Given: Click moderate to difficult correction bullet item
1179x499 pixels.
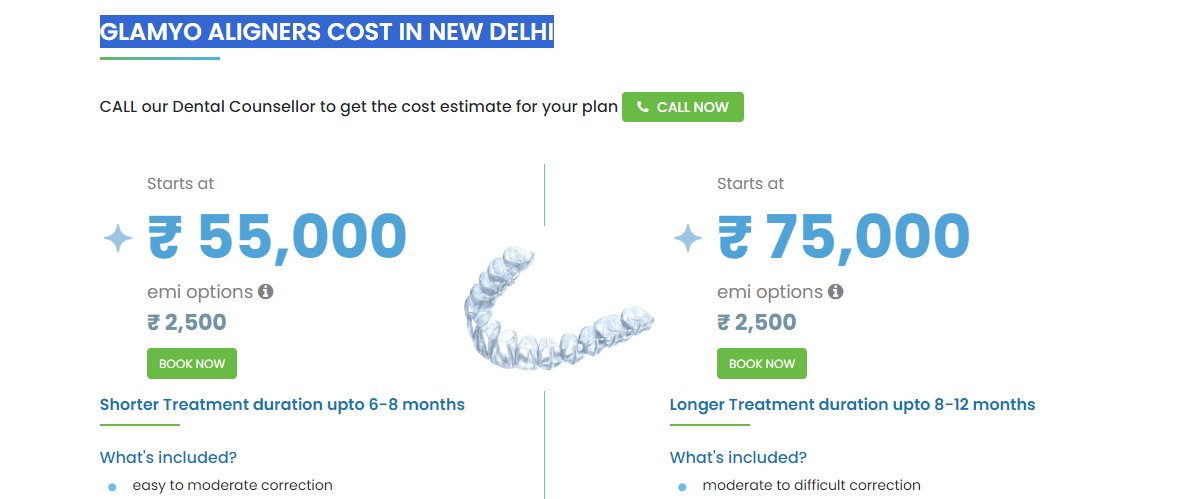Looking at the screenshot, I should [x=811, y=485].
